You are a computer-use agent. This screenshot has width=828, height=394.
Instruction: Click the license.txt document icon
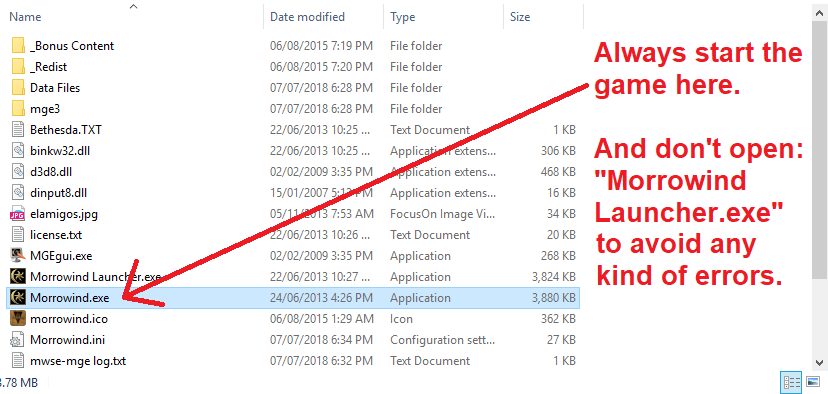(x=18, y=234)
